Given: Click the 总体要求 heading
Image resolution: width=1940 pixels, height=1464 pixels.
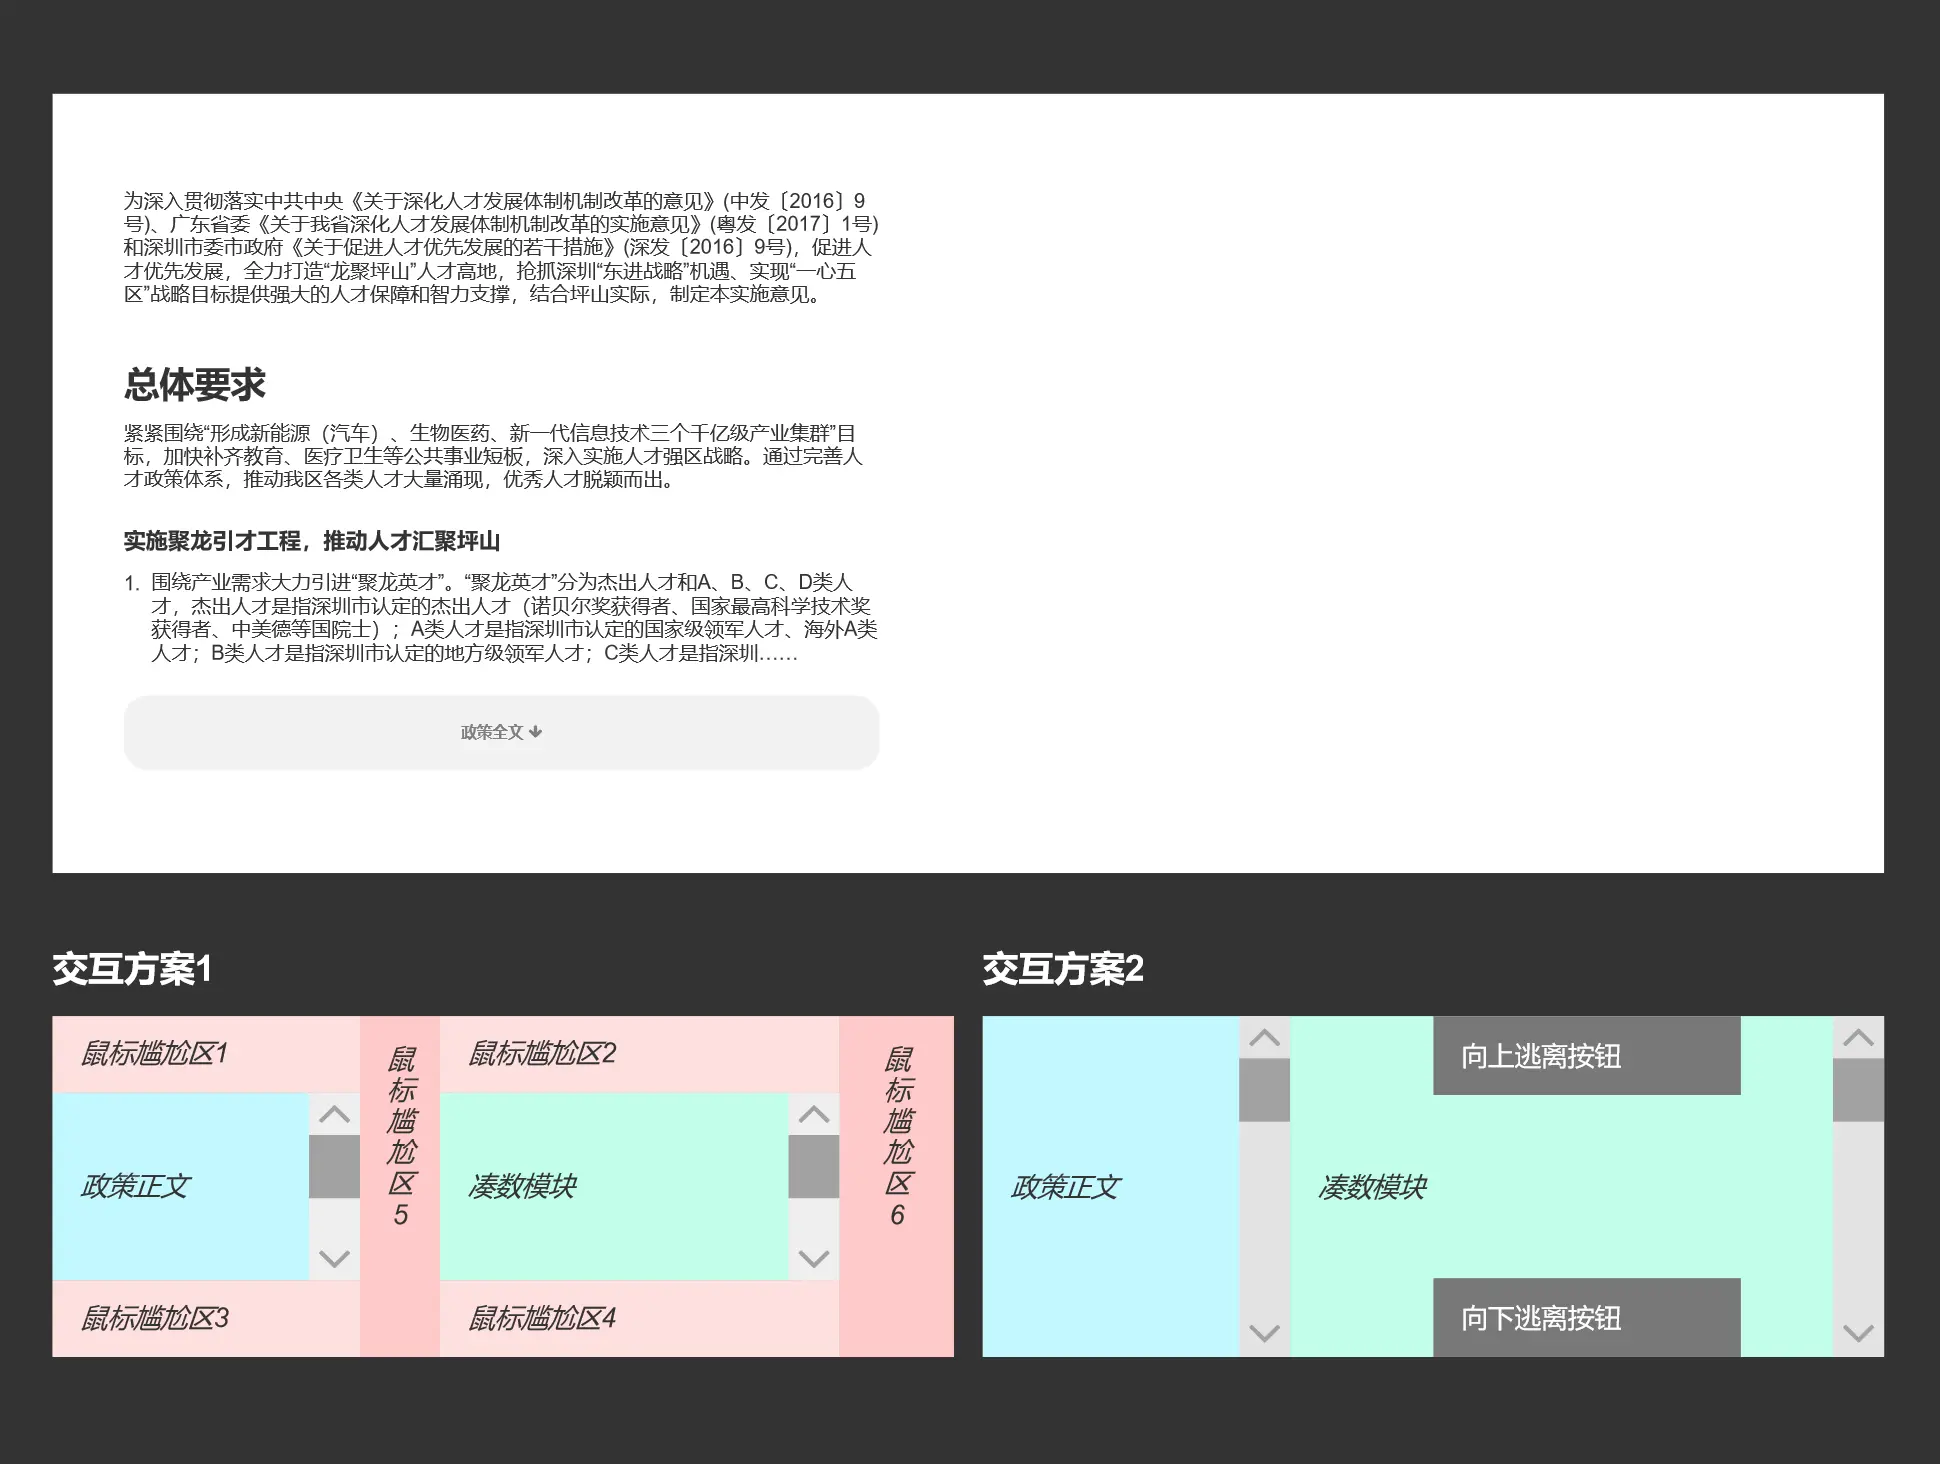Looking at the screenshot, I should pyautogui.click(x=195, y=385).
